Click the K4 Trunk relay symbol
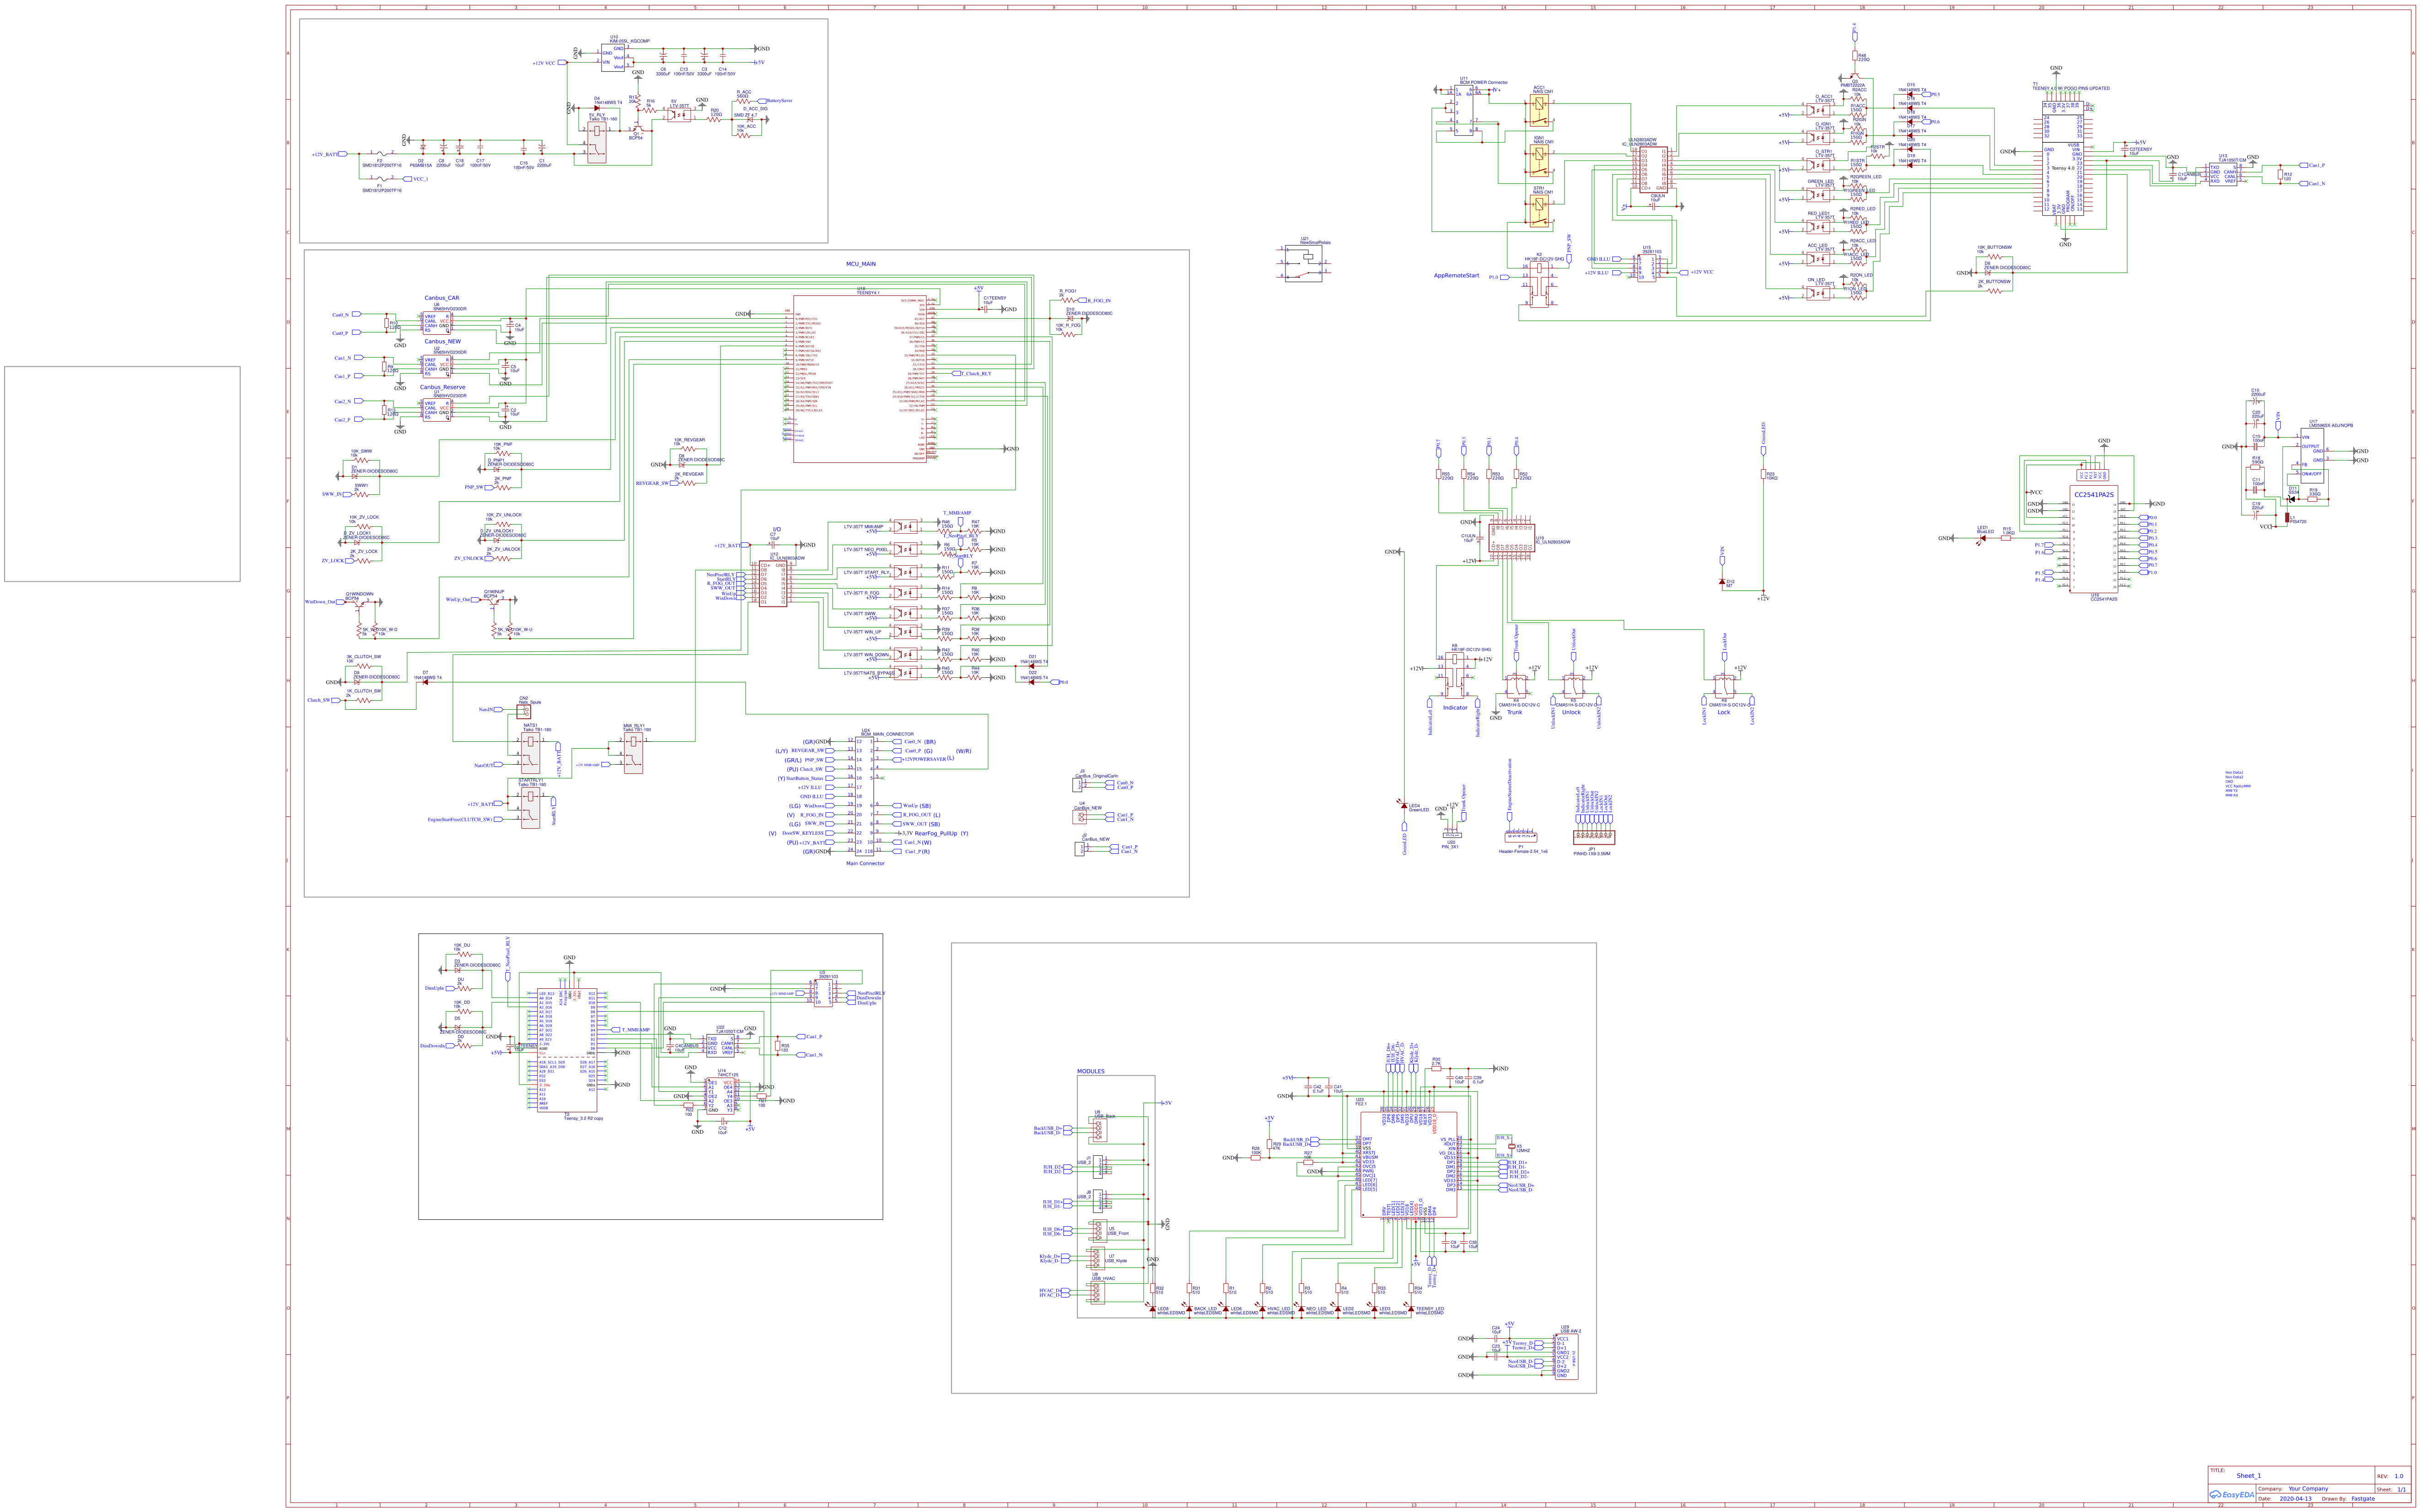Image resolution: width=2421 pixels, height=1512 pixels. coord(1516,687)
